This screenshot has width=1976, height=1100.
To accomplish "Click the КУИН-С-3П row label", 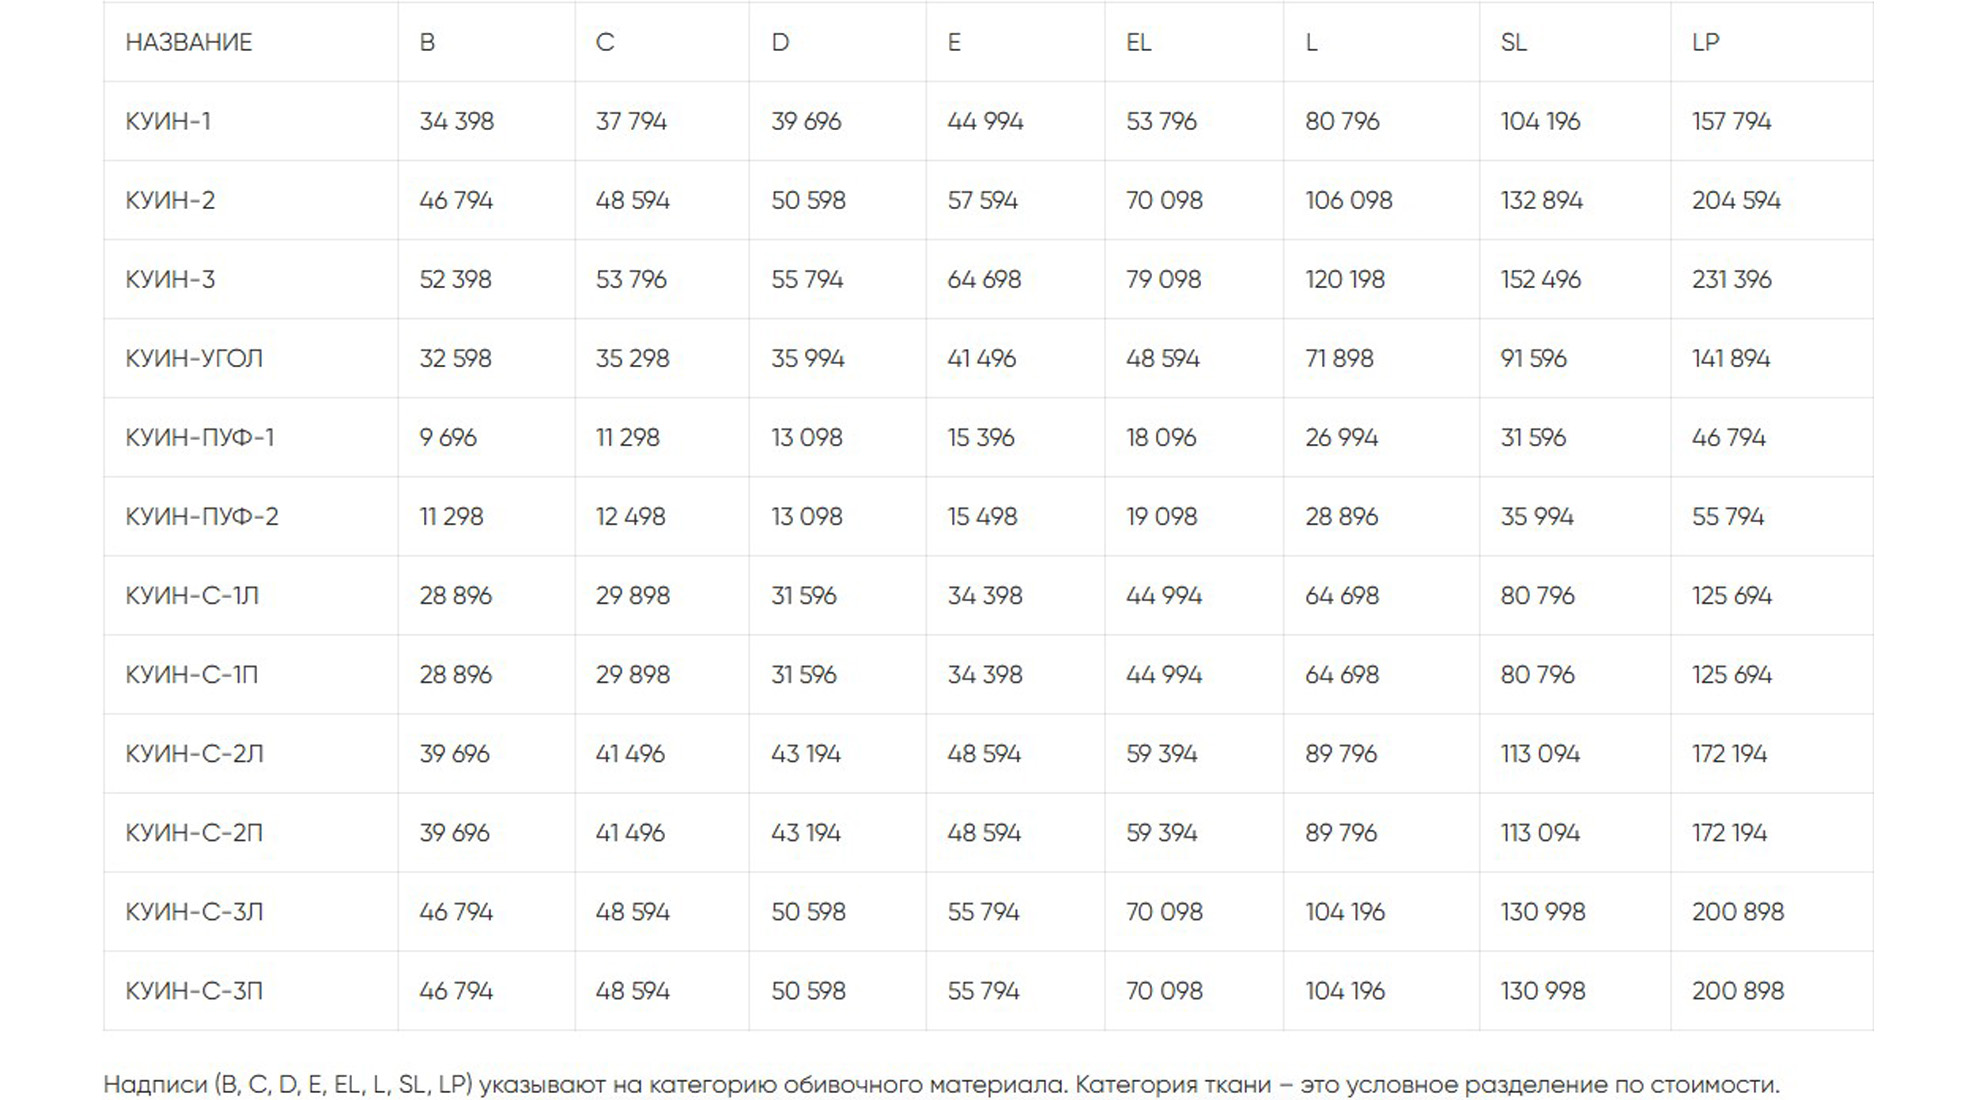I will click(194, 991).
